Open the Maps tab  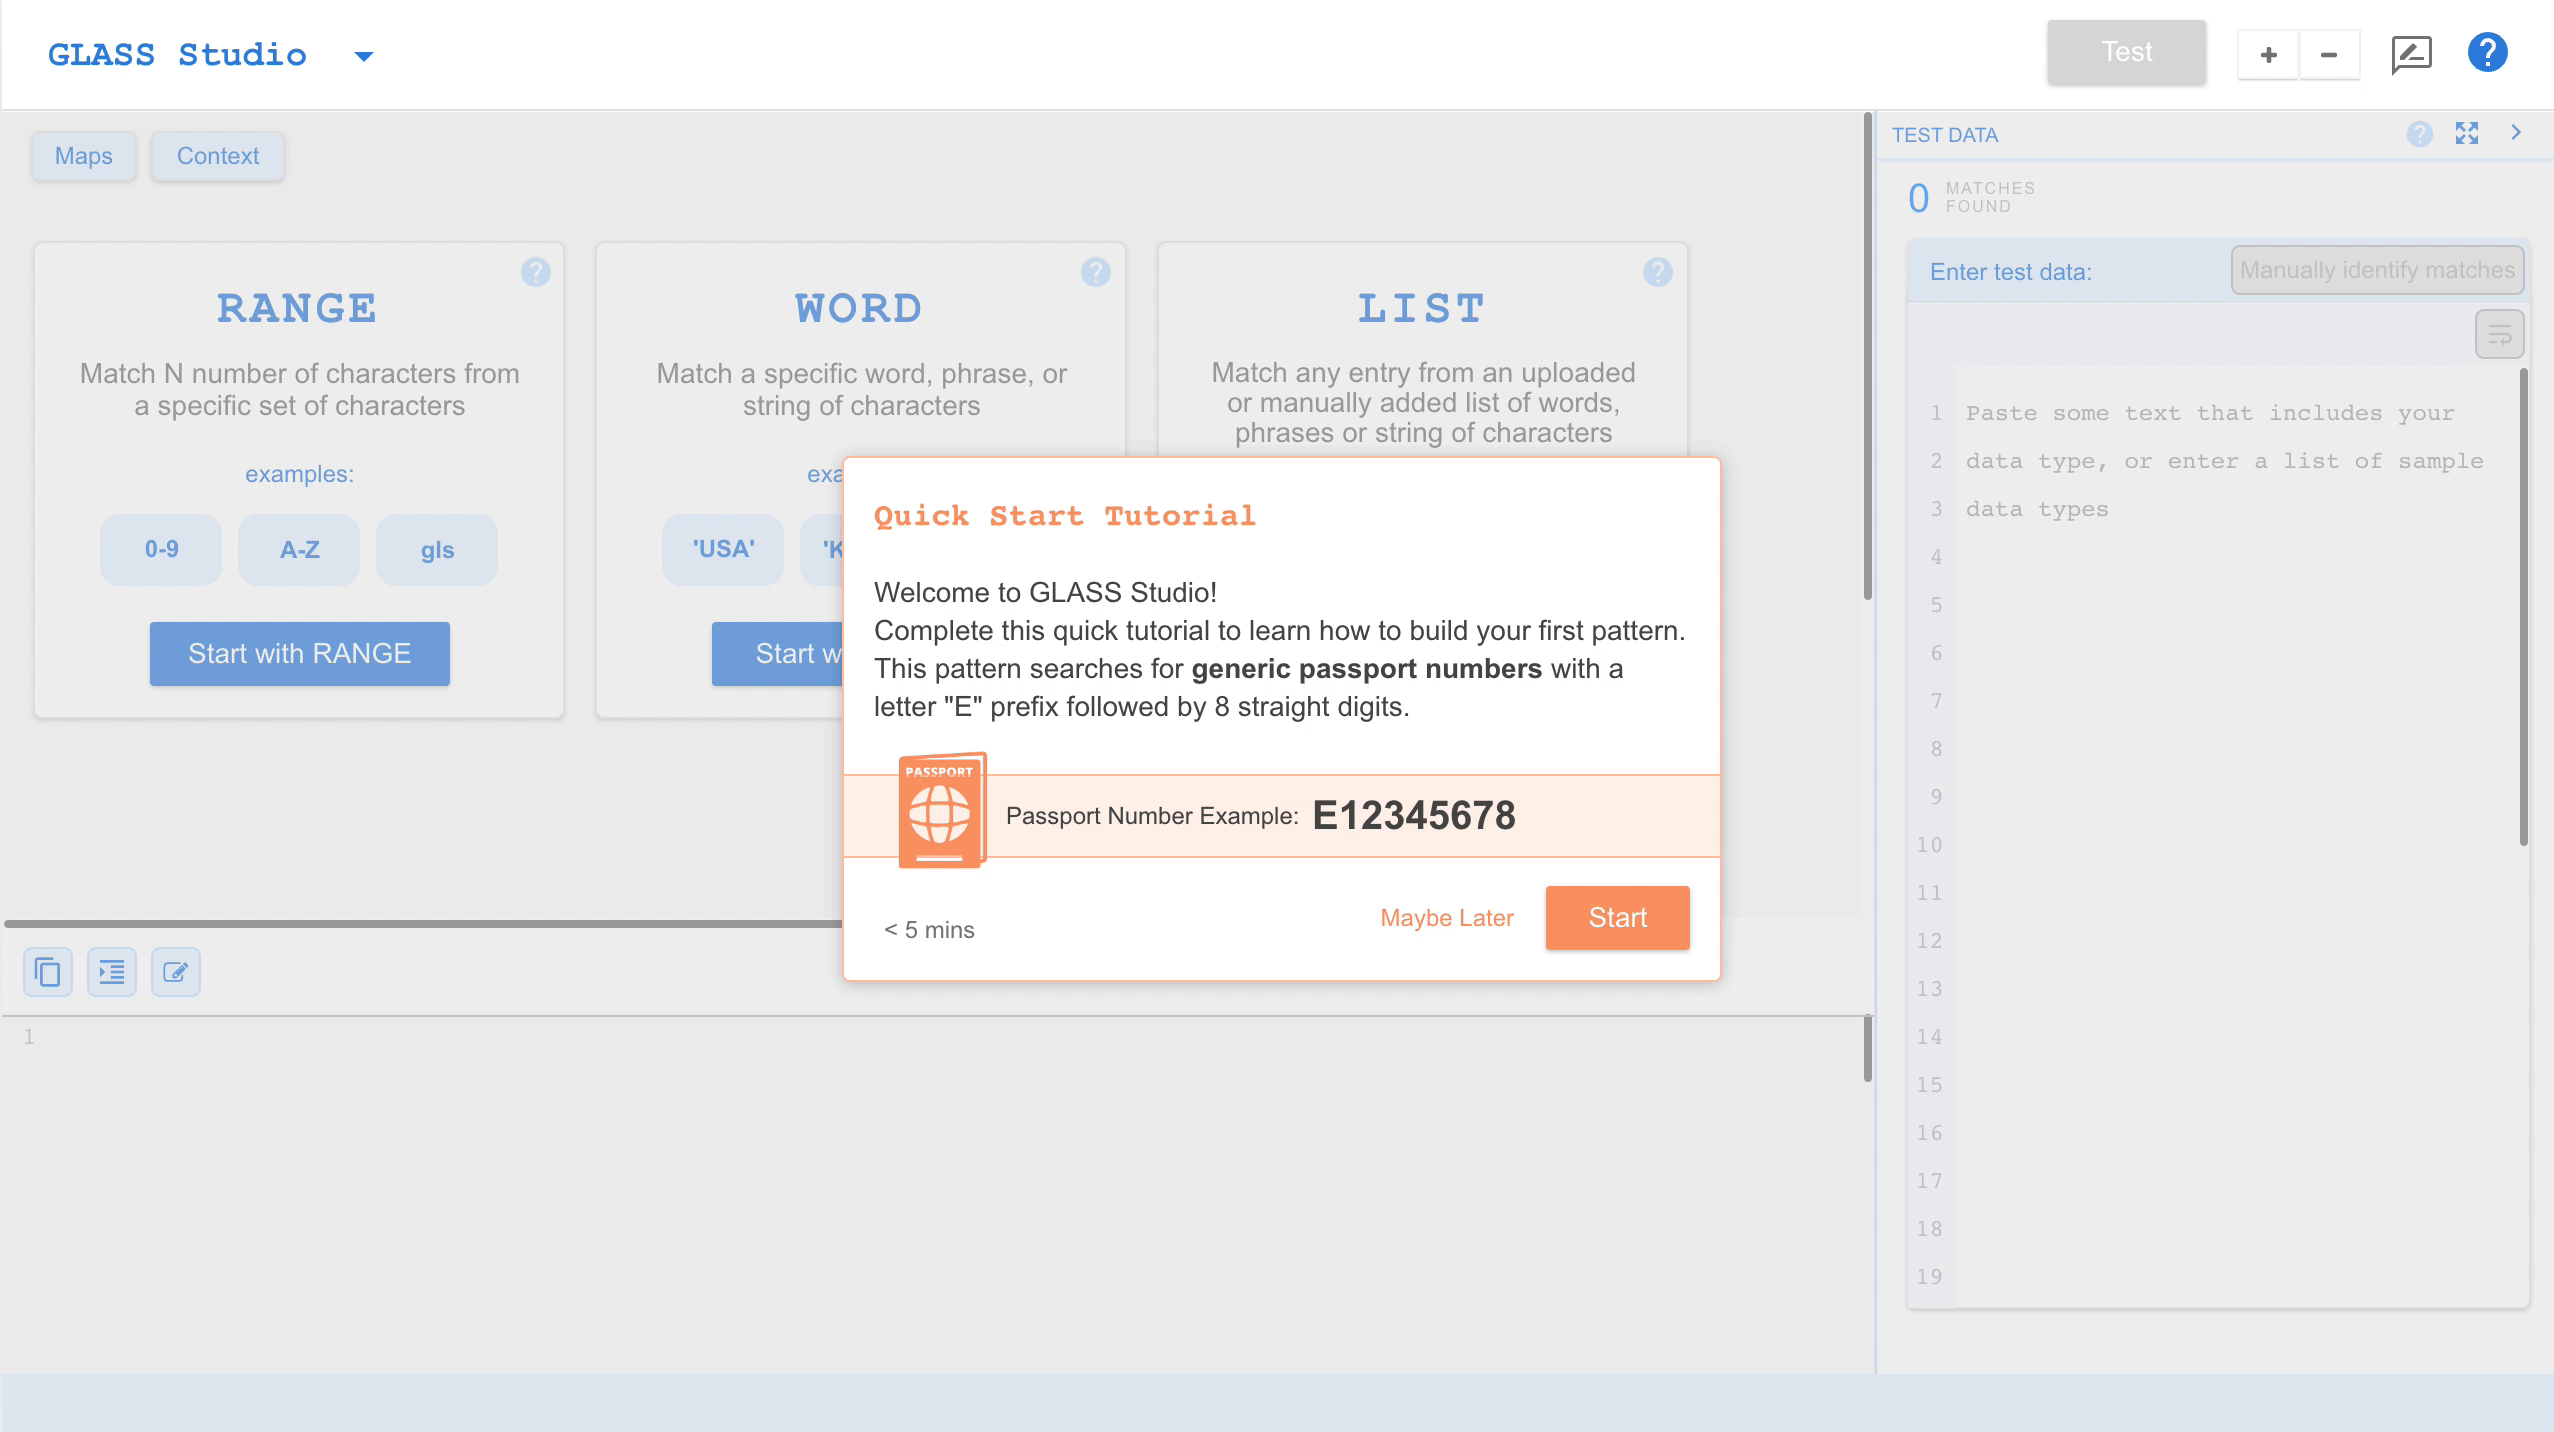tap(84, 156)
